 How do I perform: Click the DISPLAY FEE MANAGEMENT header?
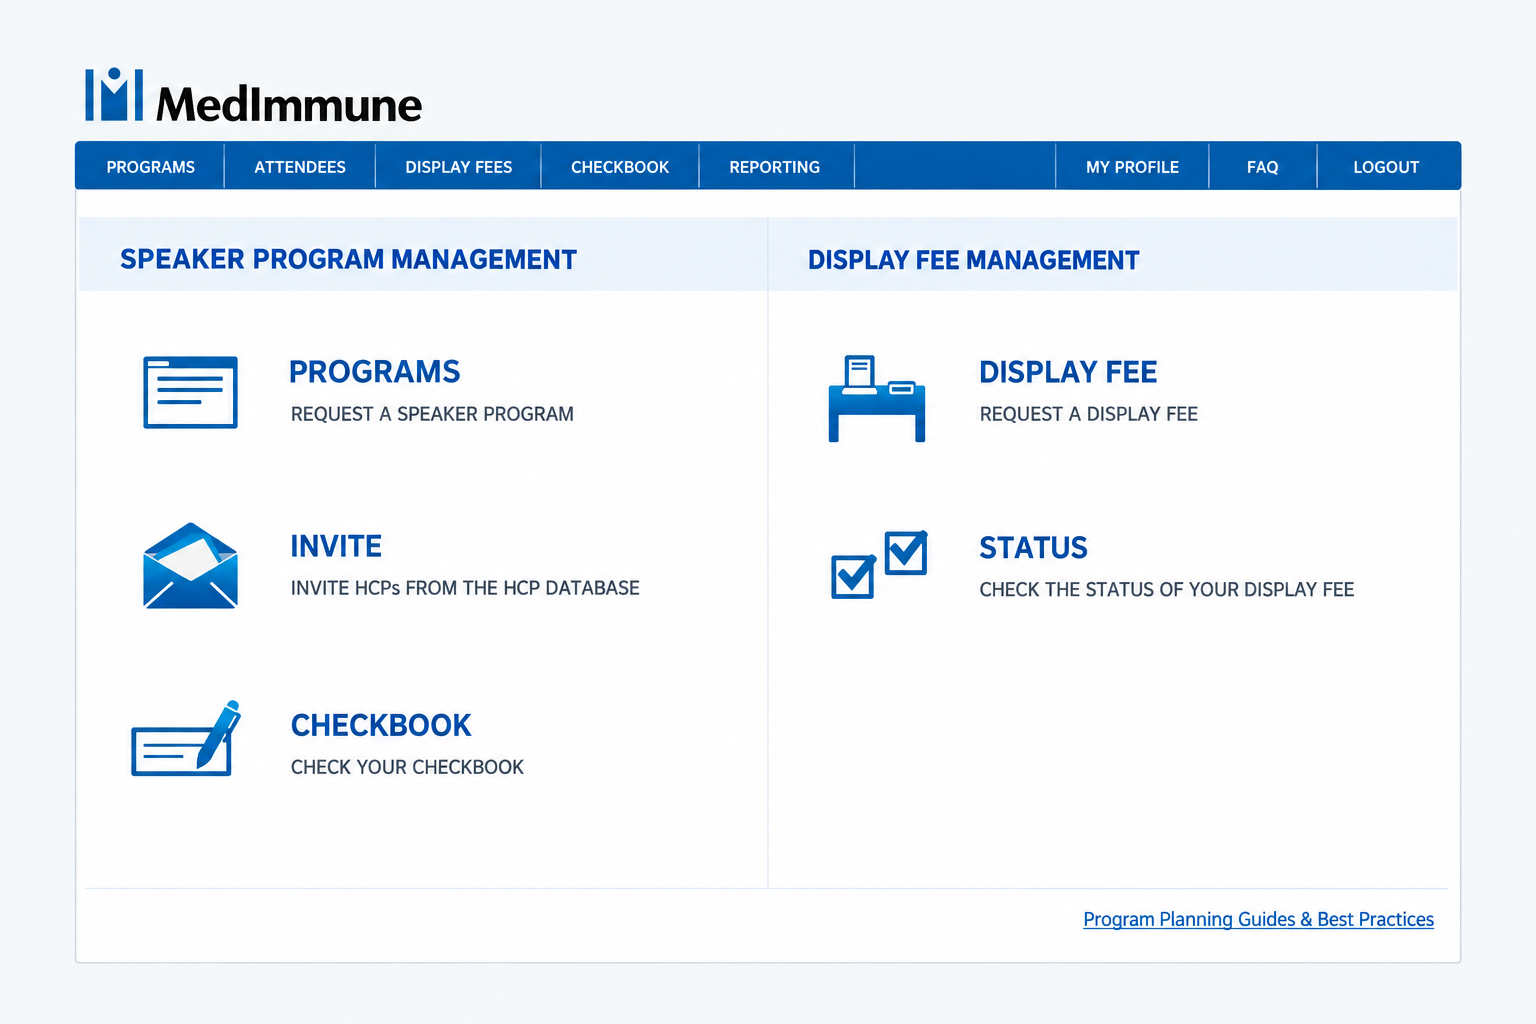click(x=974, y=260)
